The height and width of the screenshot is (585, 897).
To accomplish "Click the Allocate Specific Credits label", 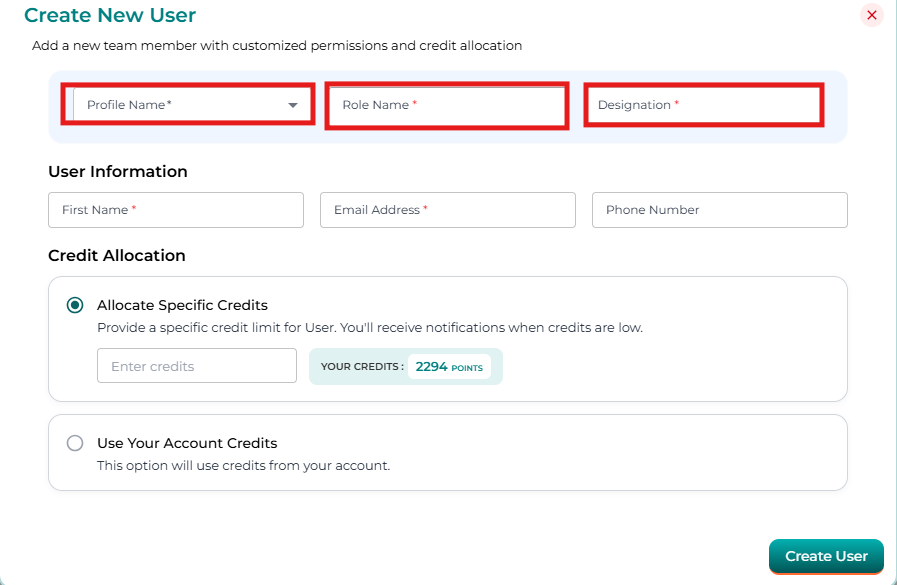I will tap(182, 305).
